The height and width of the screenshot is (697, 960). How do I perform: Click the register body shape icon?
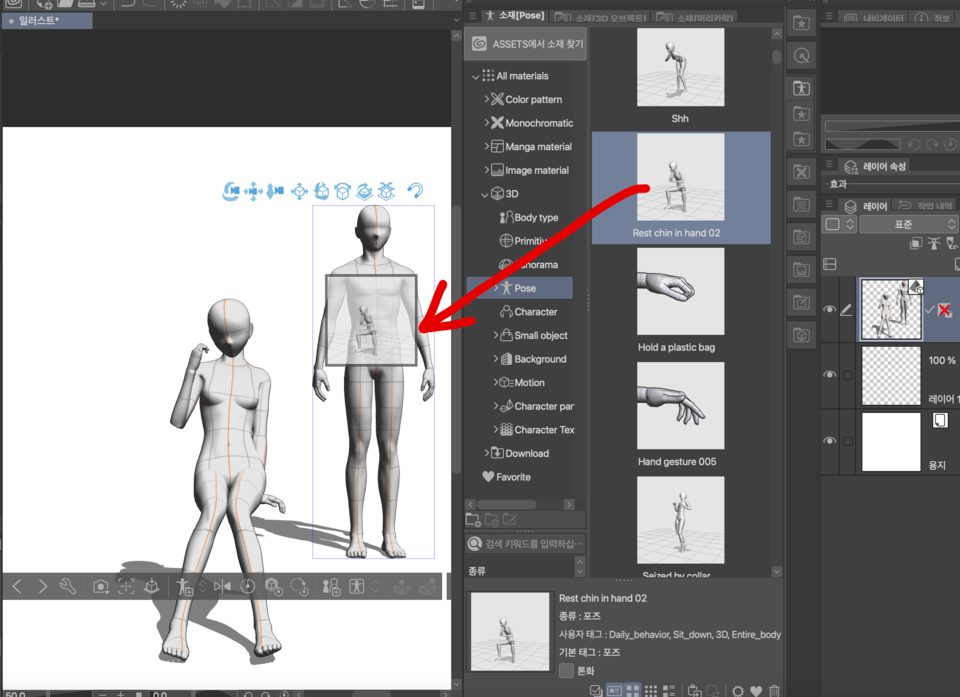click(x=331, y=587)
